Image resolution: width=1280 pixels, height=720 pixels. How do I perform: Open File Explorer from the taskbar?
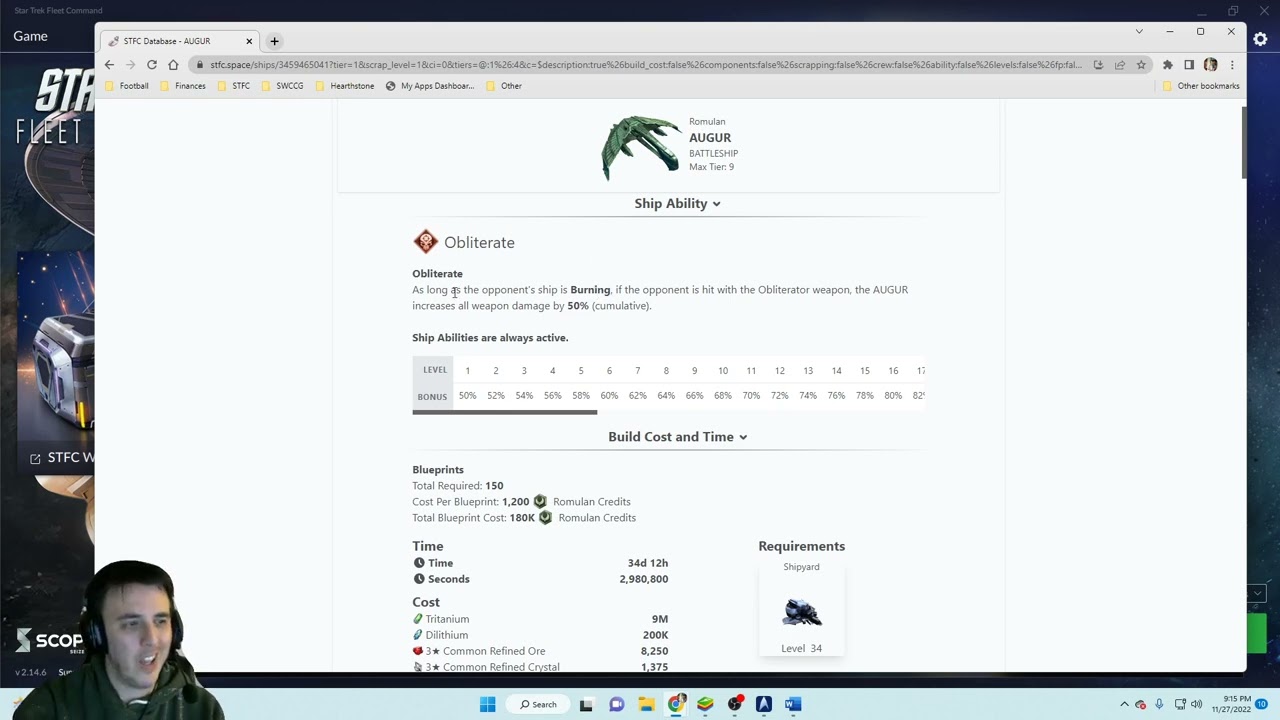tap(646, 704)
